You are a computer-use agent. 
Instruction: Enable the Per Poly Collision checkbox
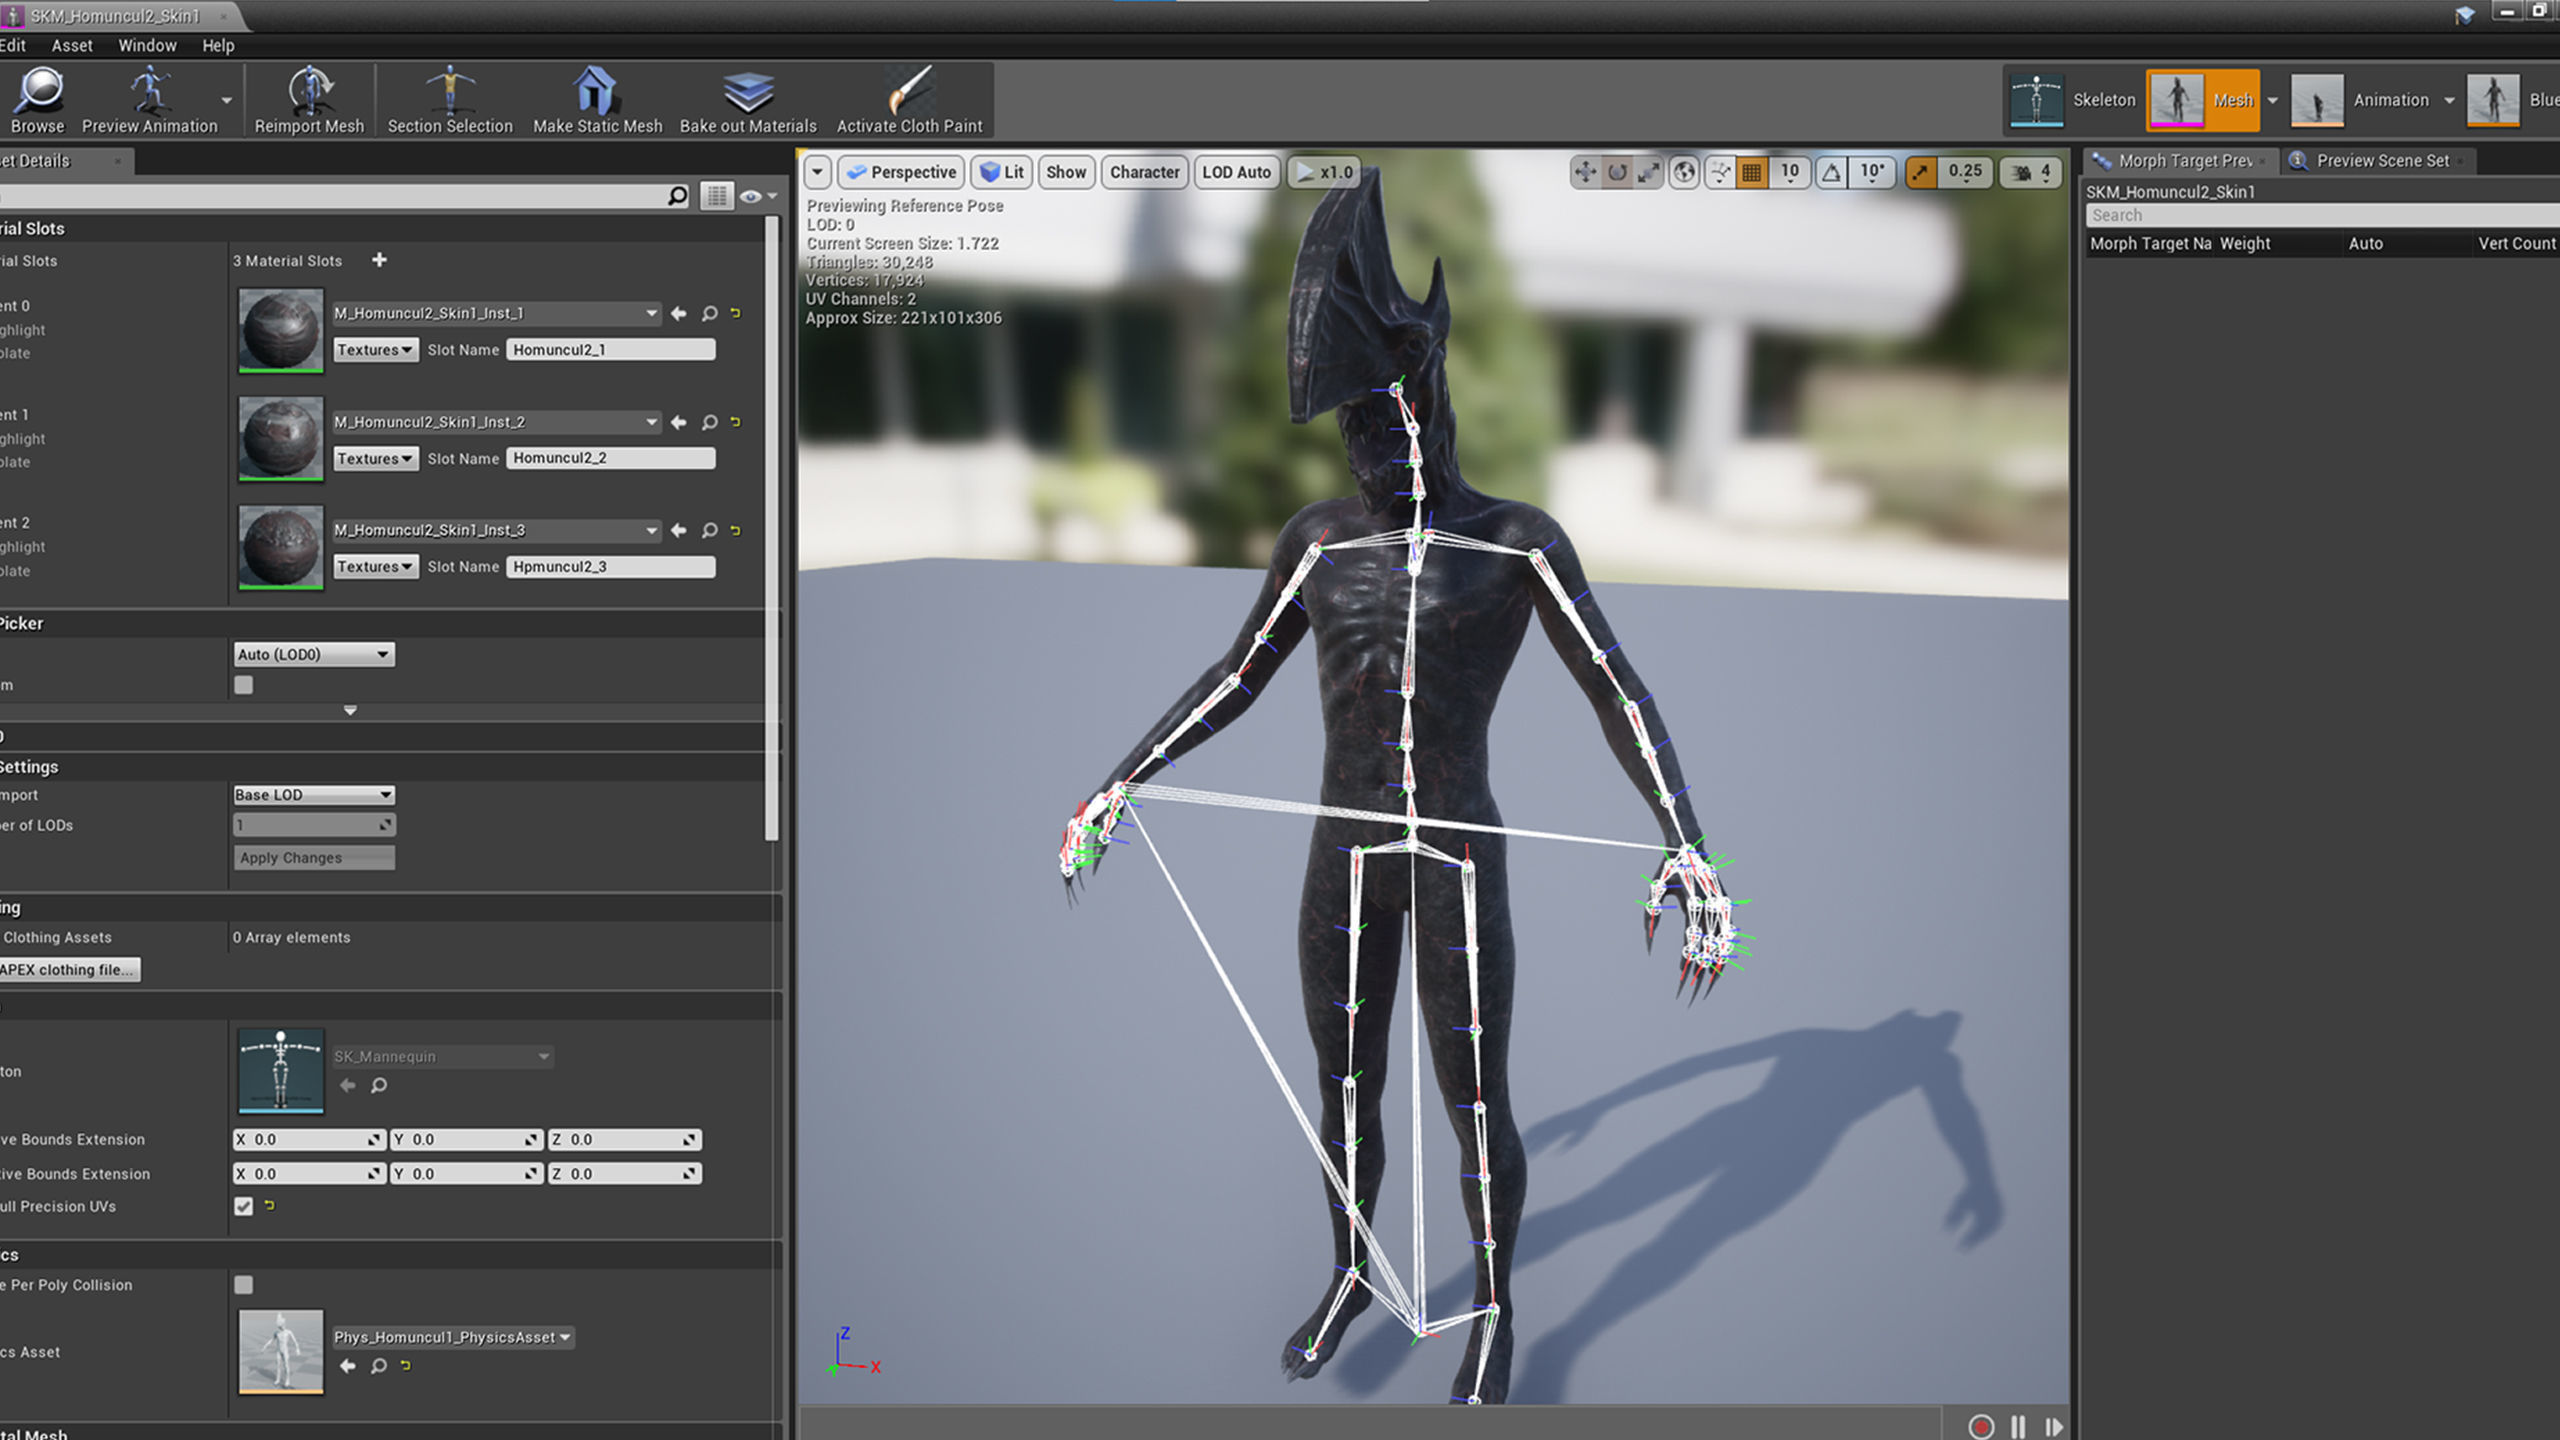pos(243,1284)
